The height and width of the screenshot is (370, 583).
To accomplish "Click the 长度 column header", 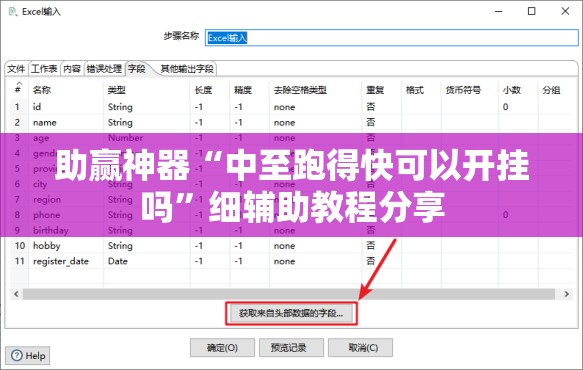I will tap(203, 90).
